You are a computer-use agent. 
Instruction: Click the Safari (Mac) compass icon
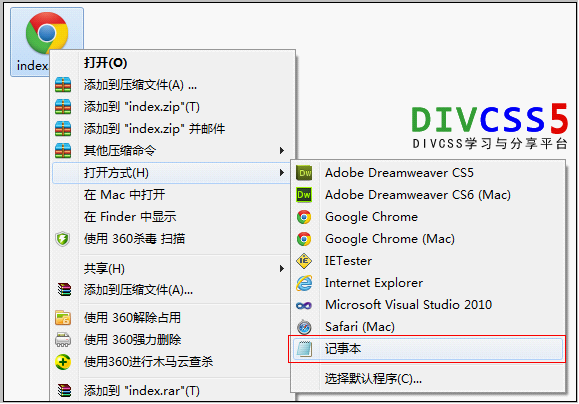pyautogui.click(x=304, y=327)
